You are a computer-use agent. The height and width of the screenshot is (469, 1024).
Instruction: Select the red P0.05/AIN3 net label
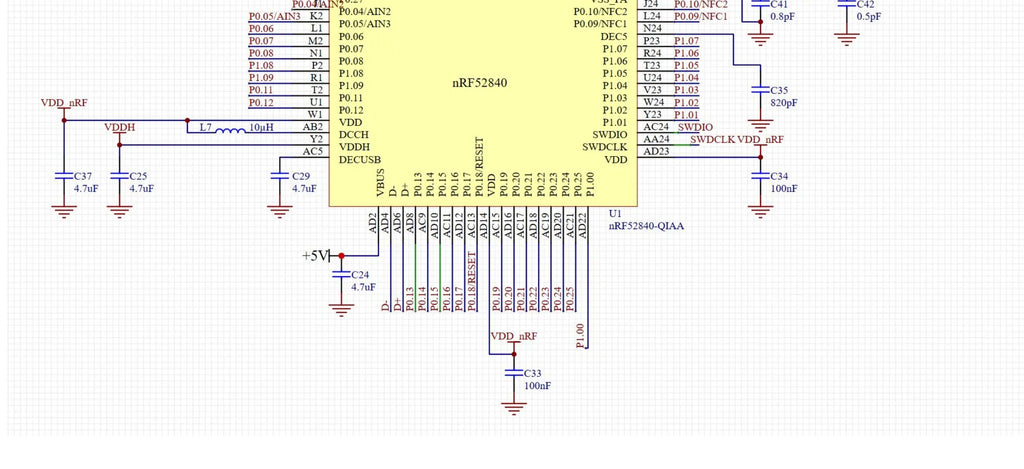[x=275, y=16]
